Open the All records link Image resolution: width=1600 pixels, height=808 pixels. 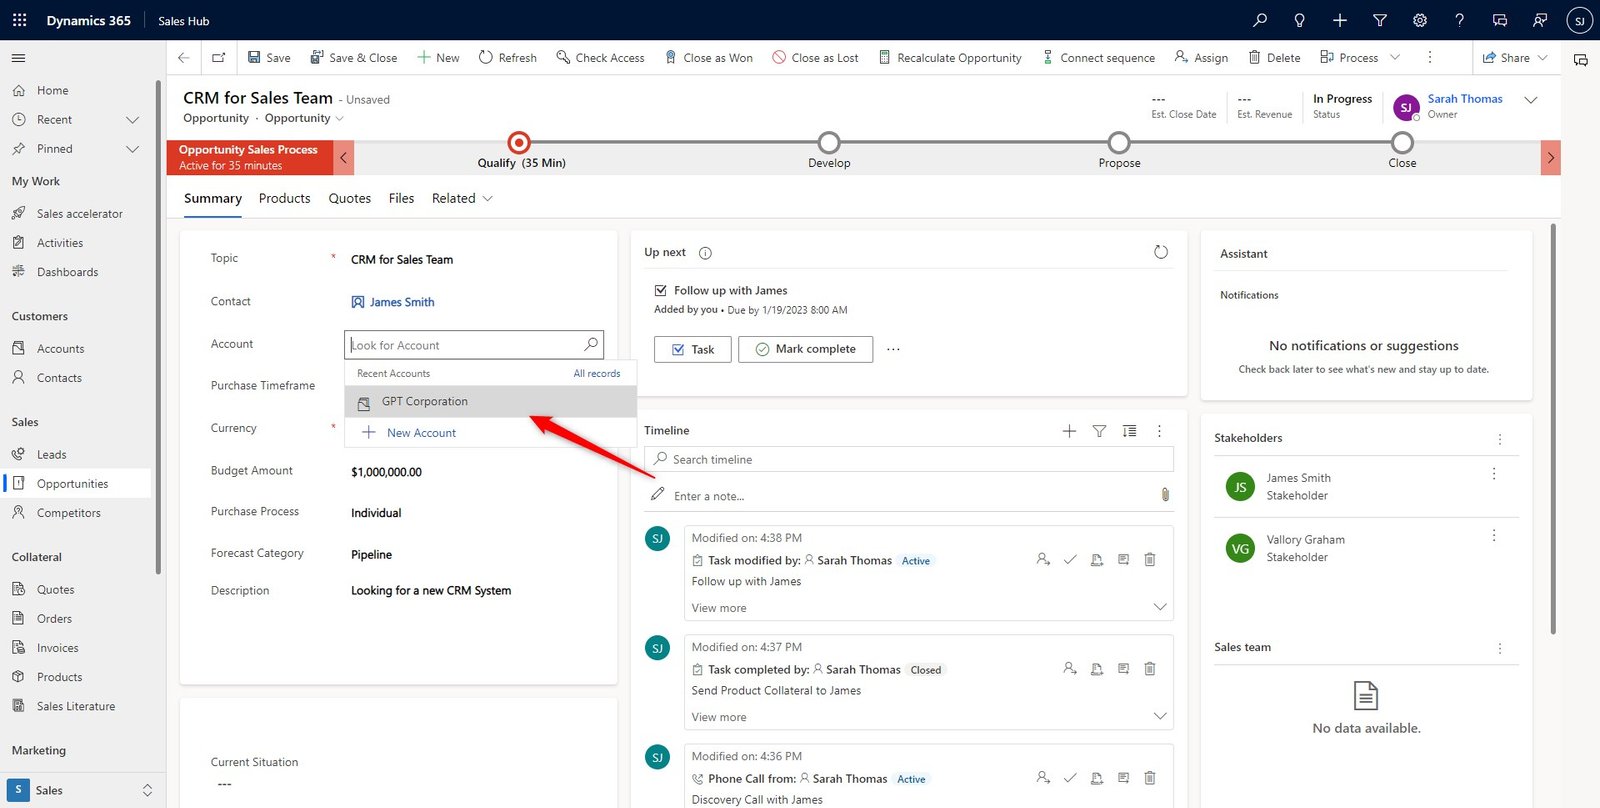click(597, 373)
